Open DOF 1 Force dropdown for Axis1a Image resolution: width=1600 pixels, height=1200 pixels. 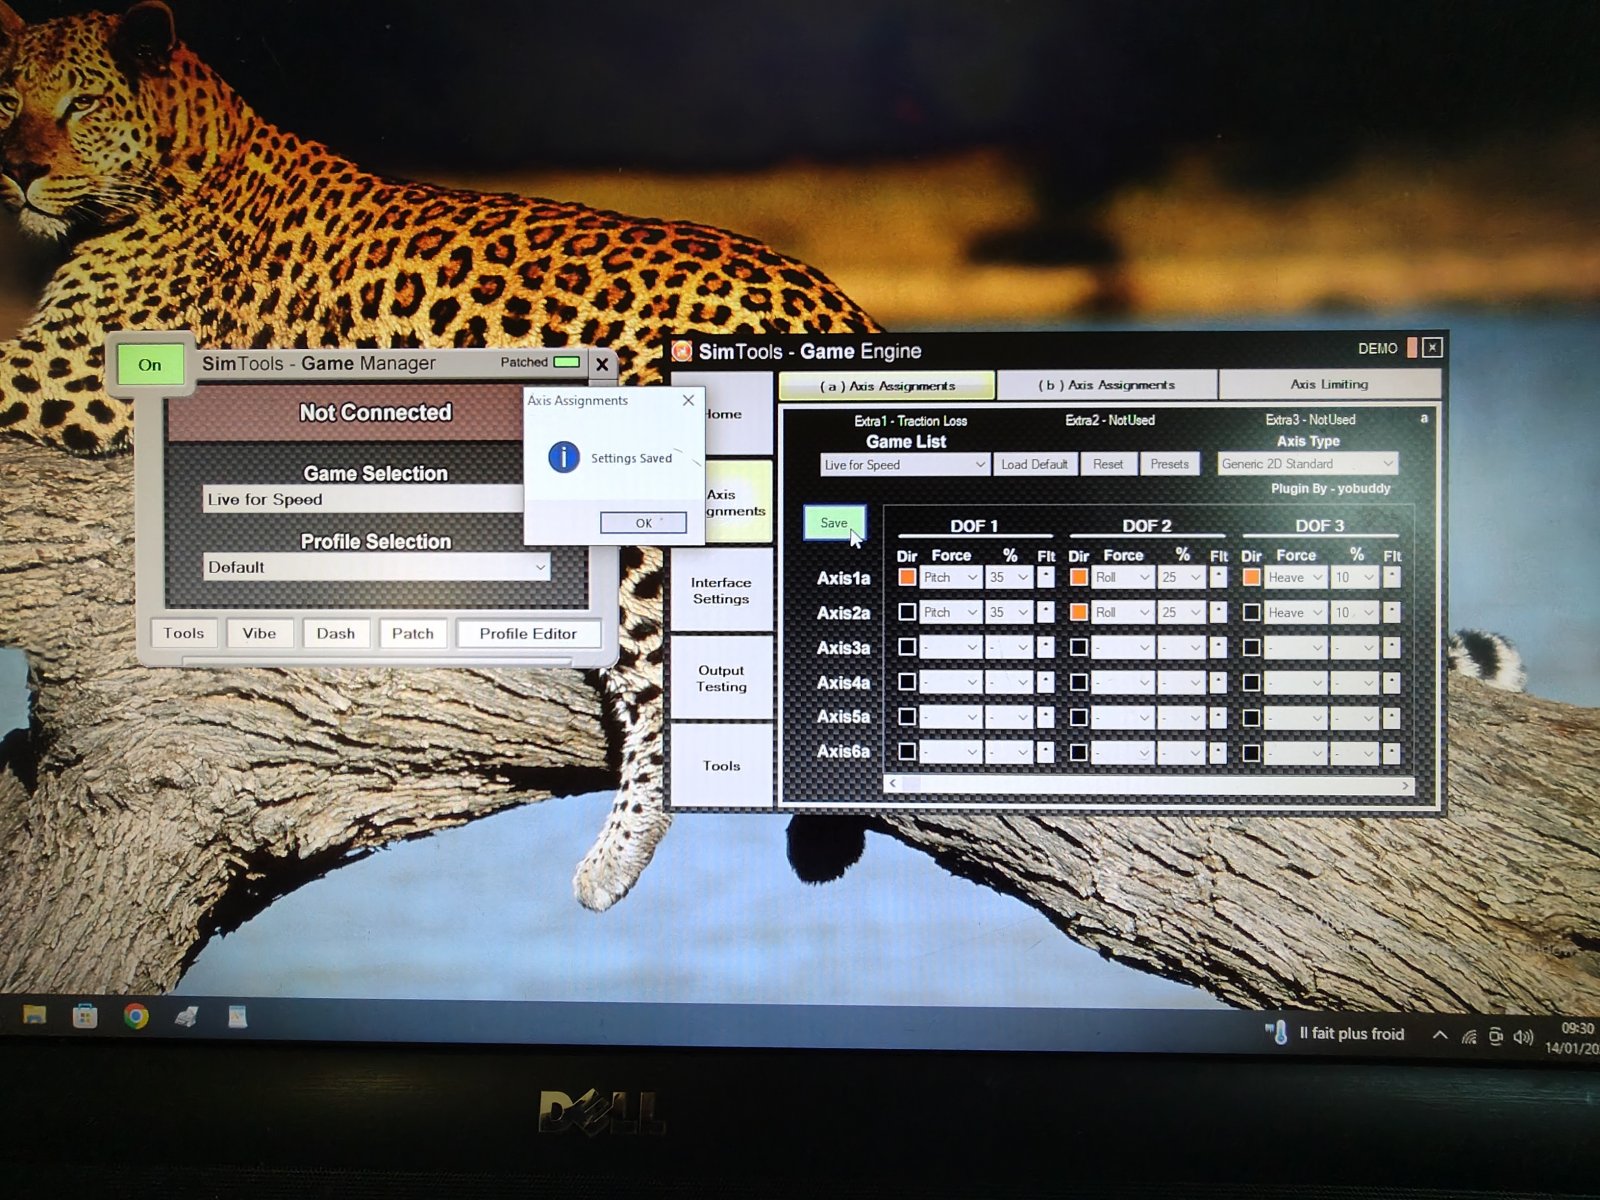[950, 577]
